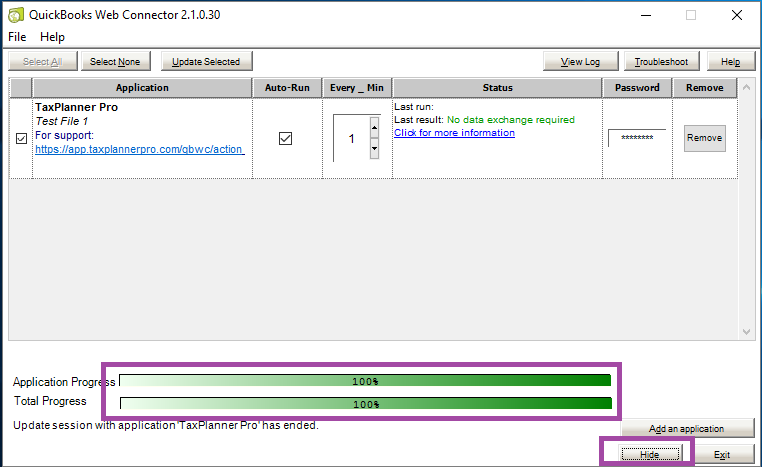762x467 pixels.
Task: Open the taxplannerpro.com support link
Action: click(139, 149)
